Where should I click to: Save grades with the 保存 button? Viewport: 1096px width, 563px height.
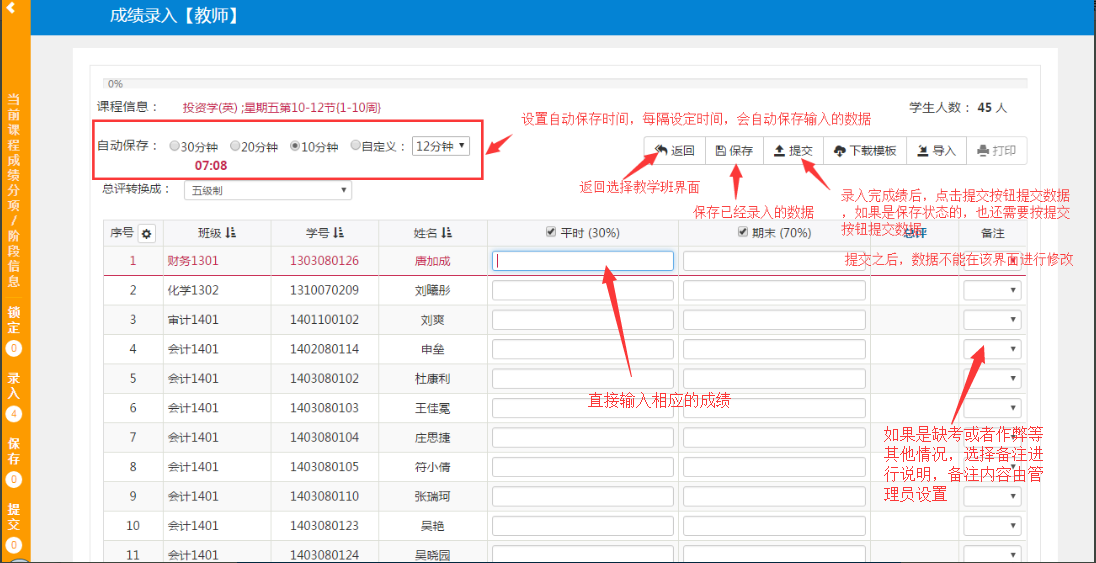click(734, 151)
